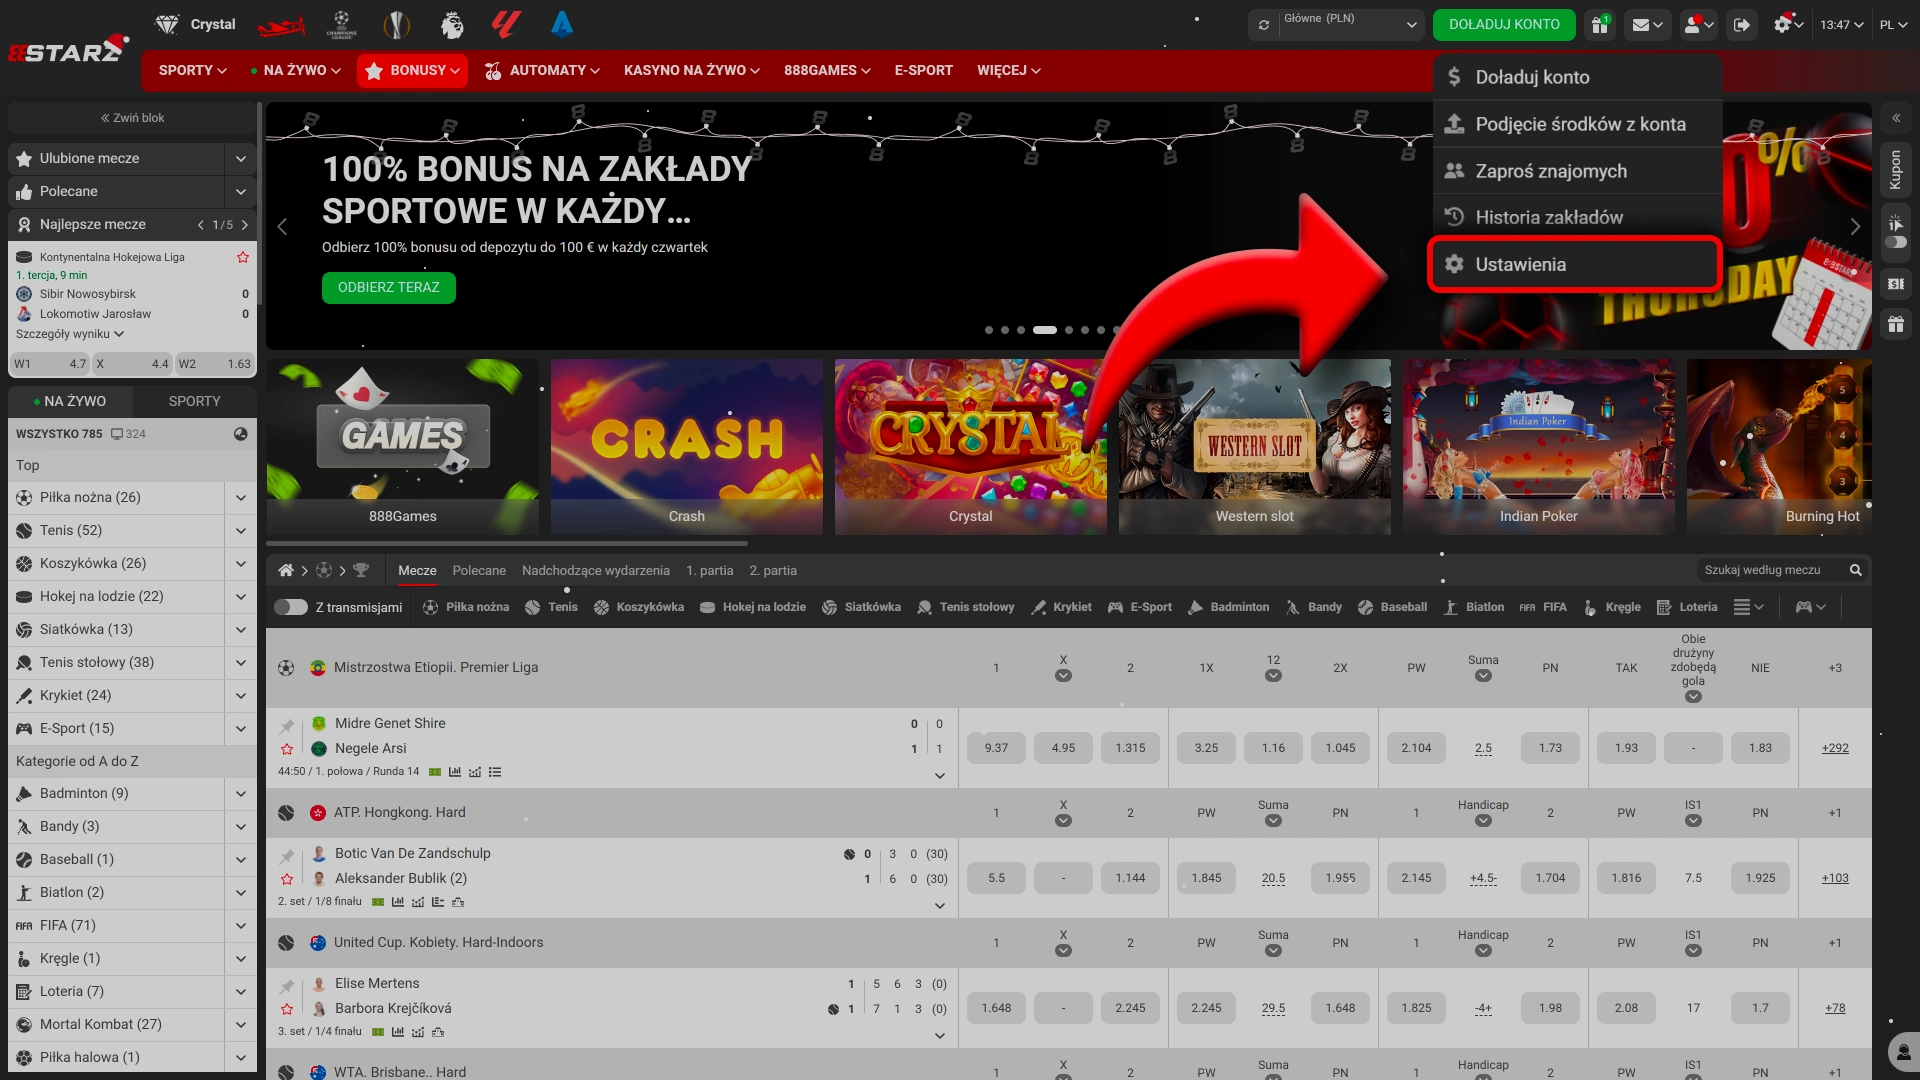Image resolution: width=1920 pixels, height=1080 pixels.
Task: Open the Główne (PLN) currency dropdown
Action: tap(1335, 24)
